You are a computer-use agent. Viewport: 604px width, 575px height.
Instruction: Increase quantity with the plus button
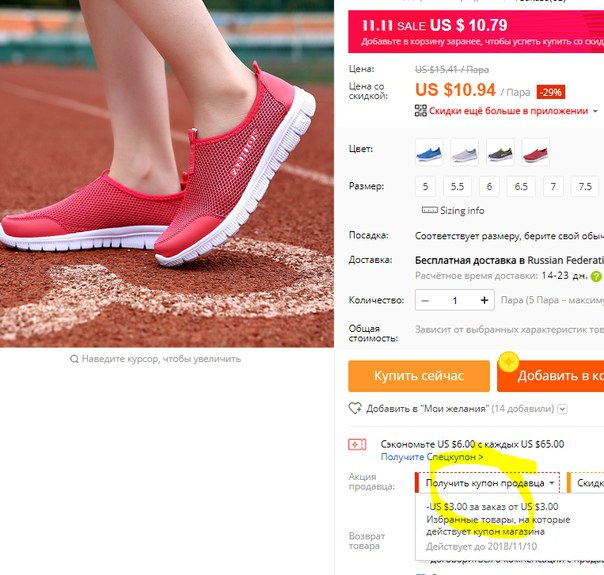click(484, 300)
